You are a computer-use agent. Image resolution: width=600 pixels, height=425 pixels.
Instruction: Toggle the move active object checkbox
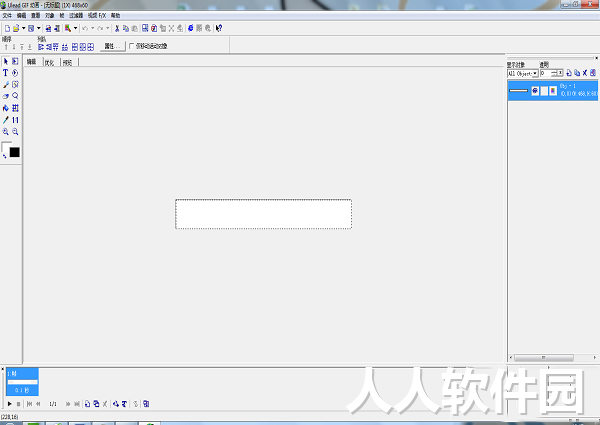pos(131,46)
